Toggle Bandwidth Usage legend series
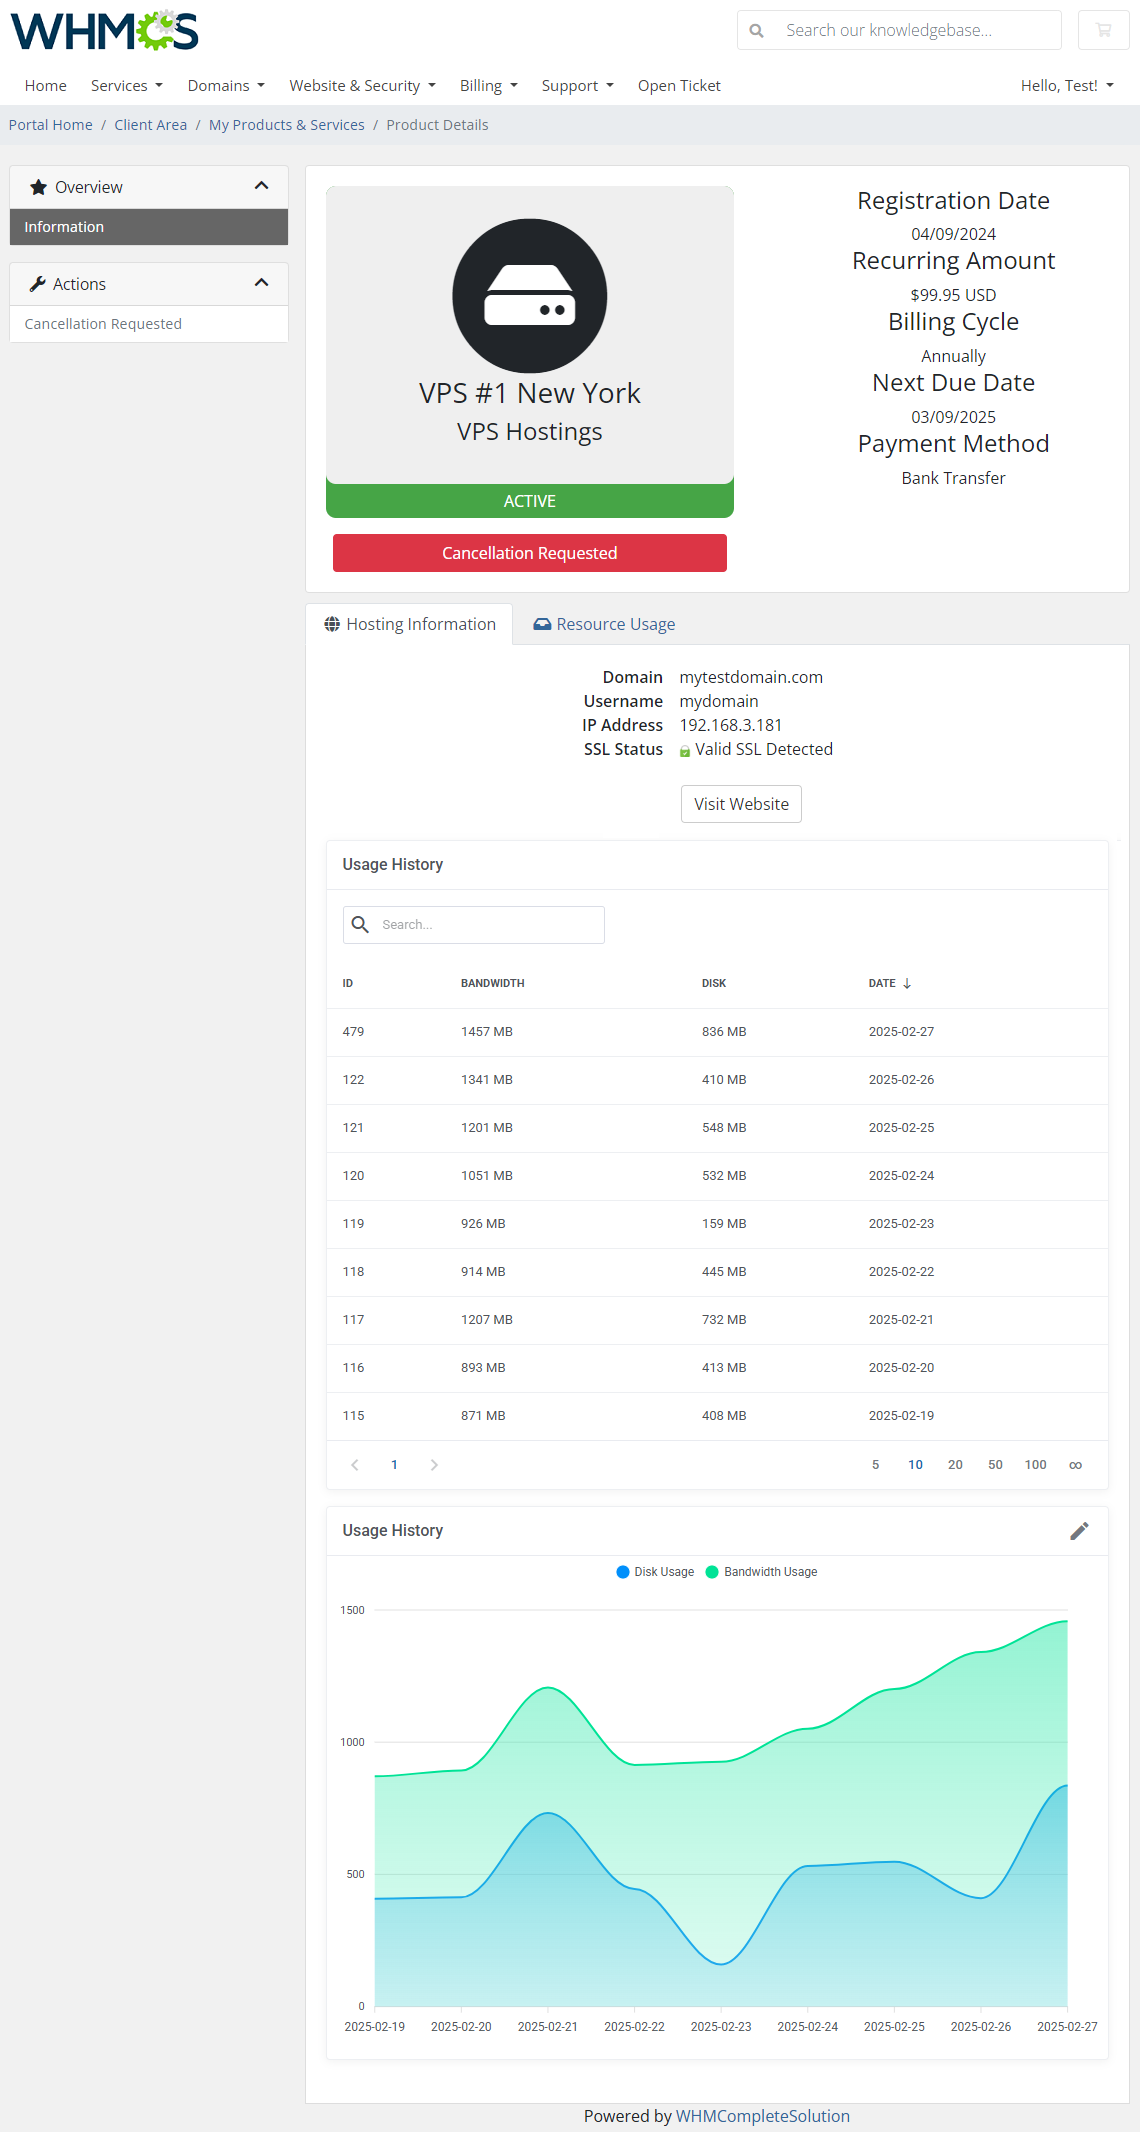The height and width of the screenshot is (2132, 1140). (762, 1572)
